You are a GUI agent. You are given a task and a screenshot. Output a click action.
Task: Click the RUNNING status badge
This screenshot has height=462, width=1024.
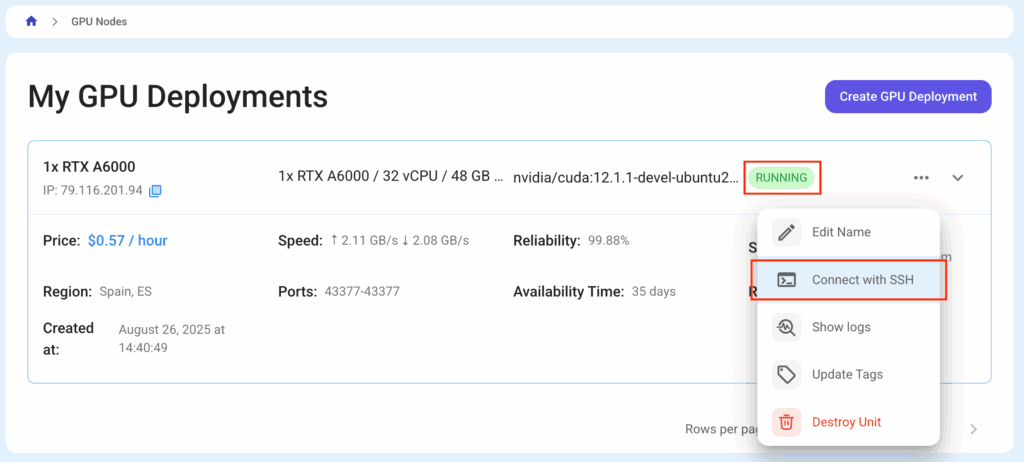pyautogui.click(x=781, y=178)
